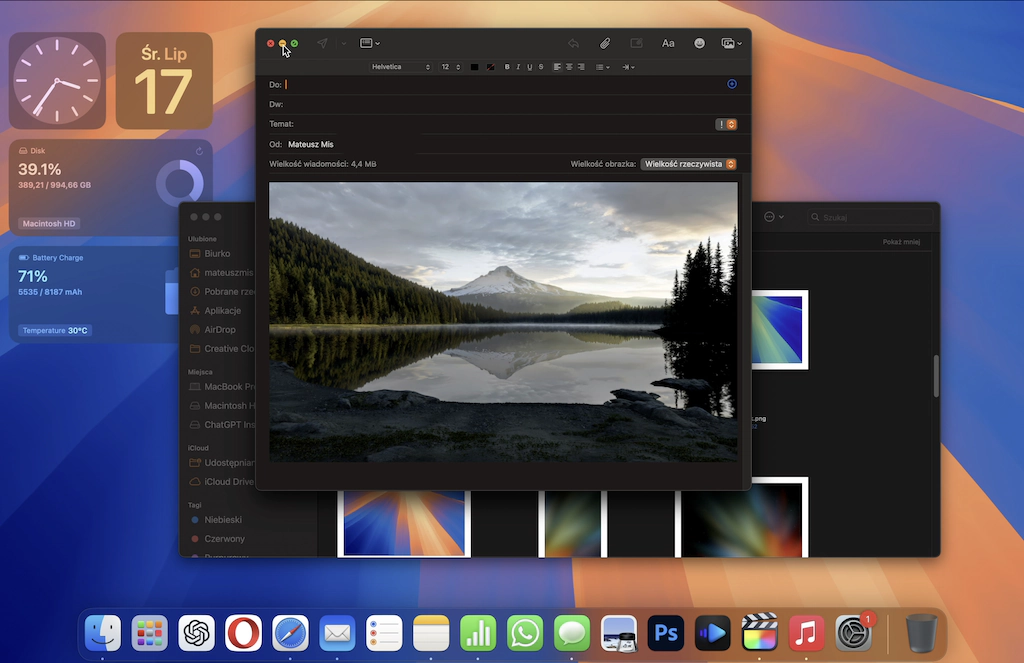
Task: Open the header fields dropdown in Mail toolbar
Action: coord(370,43)
